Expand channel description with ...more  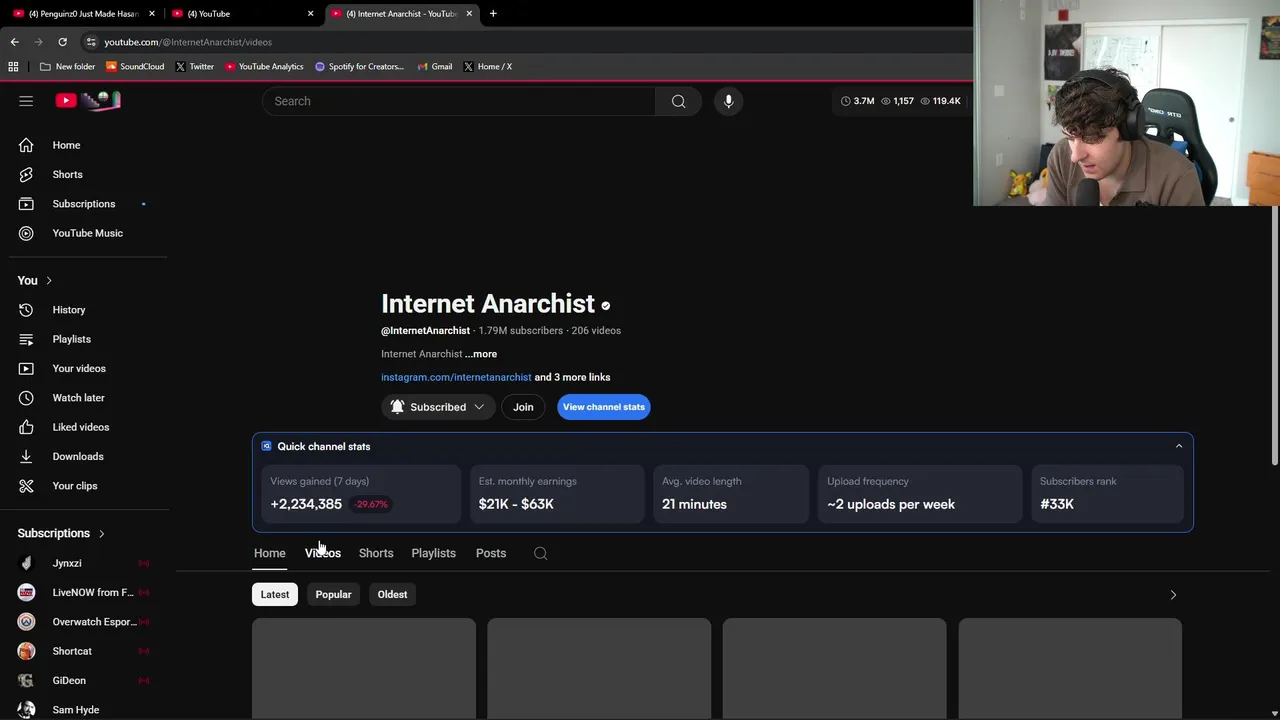[x=481, y=354]
